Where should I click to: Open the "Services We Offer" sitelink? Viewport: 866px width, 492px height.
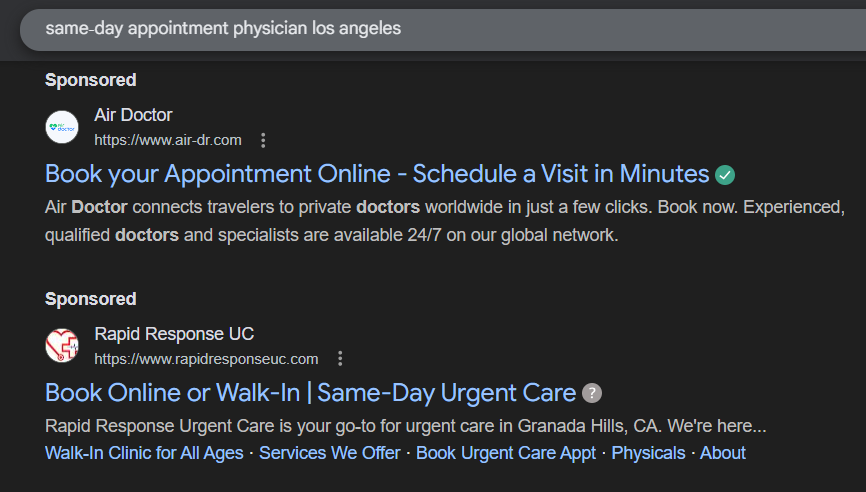pyautogui.click(x=329, y=453)
